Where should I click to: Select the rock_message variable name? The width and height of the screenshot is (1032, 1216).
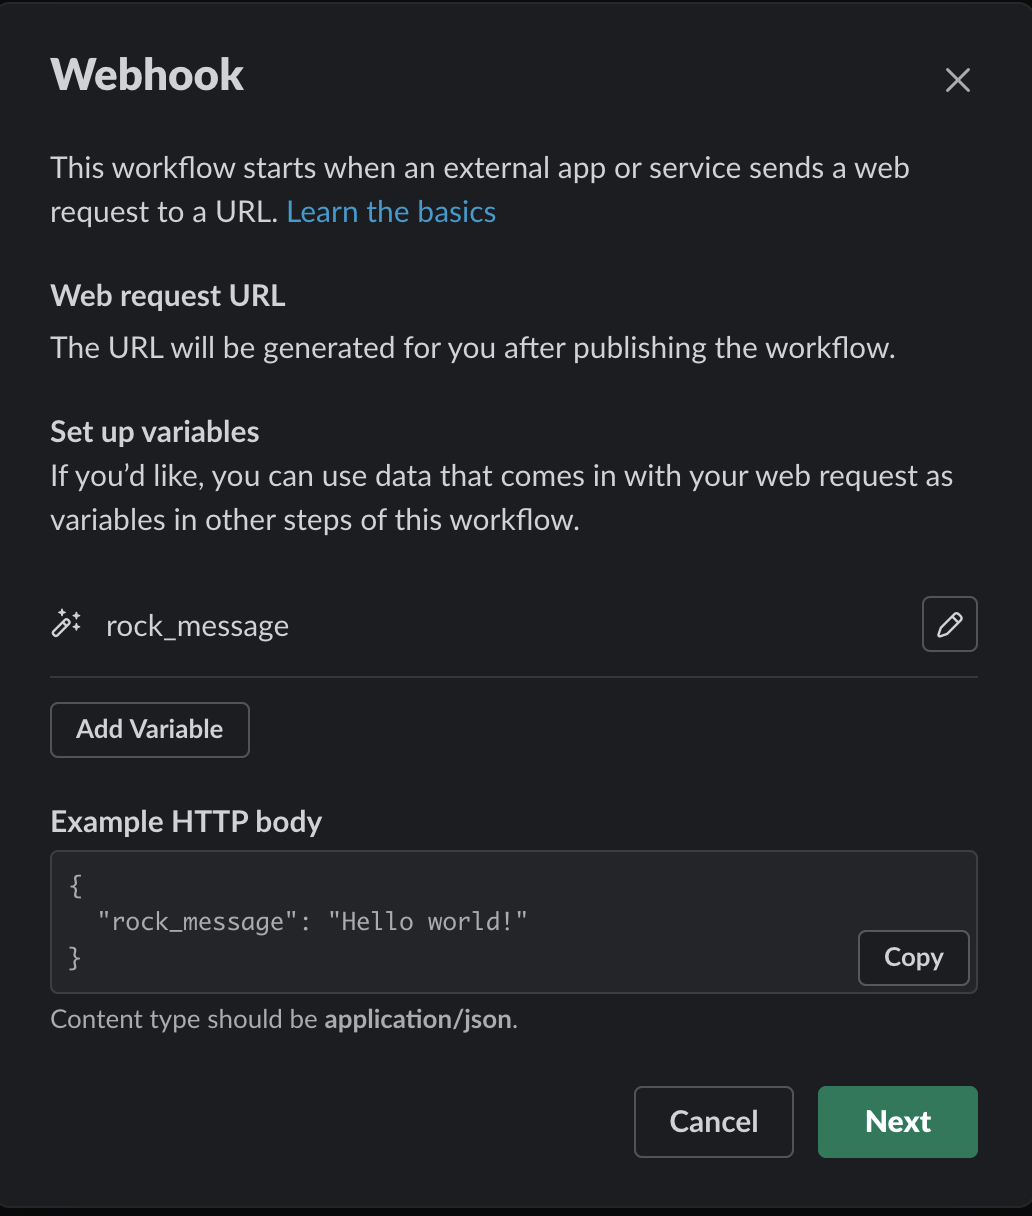pos(198,626)
